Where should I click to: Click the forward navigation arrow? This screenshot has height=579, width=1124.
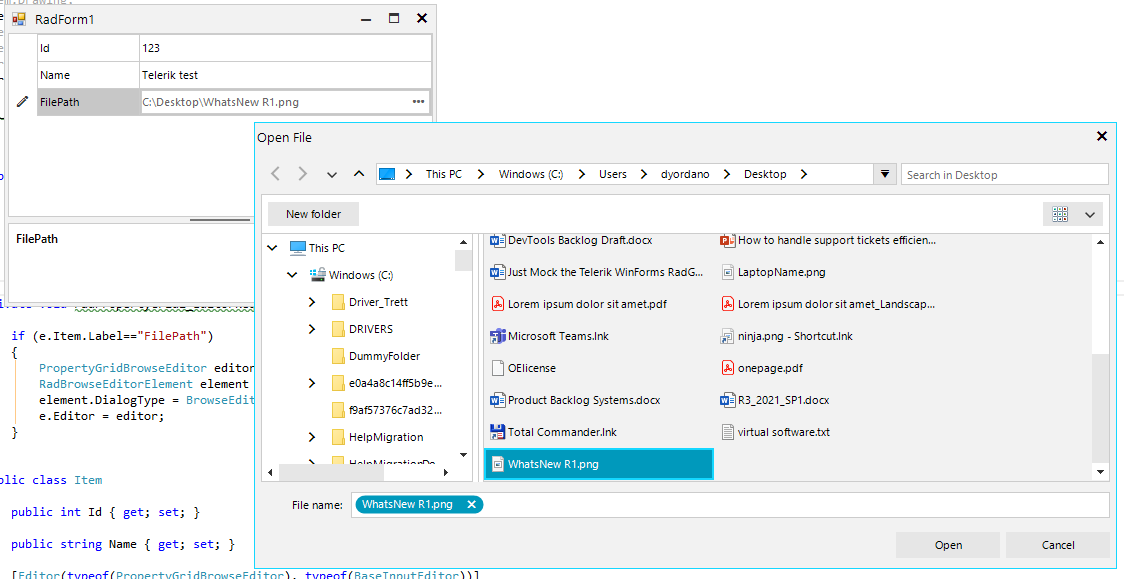coord(303,174)
